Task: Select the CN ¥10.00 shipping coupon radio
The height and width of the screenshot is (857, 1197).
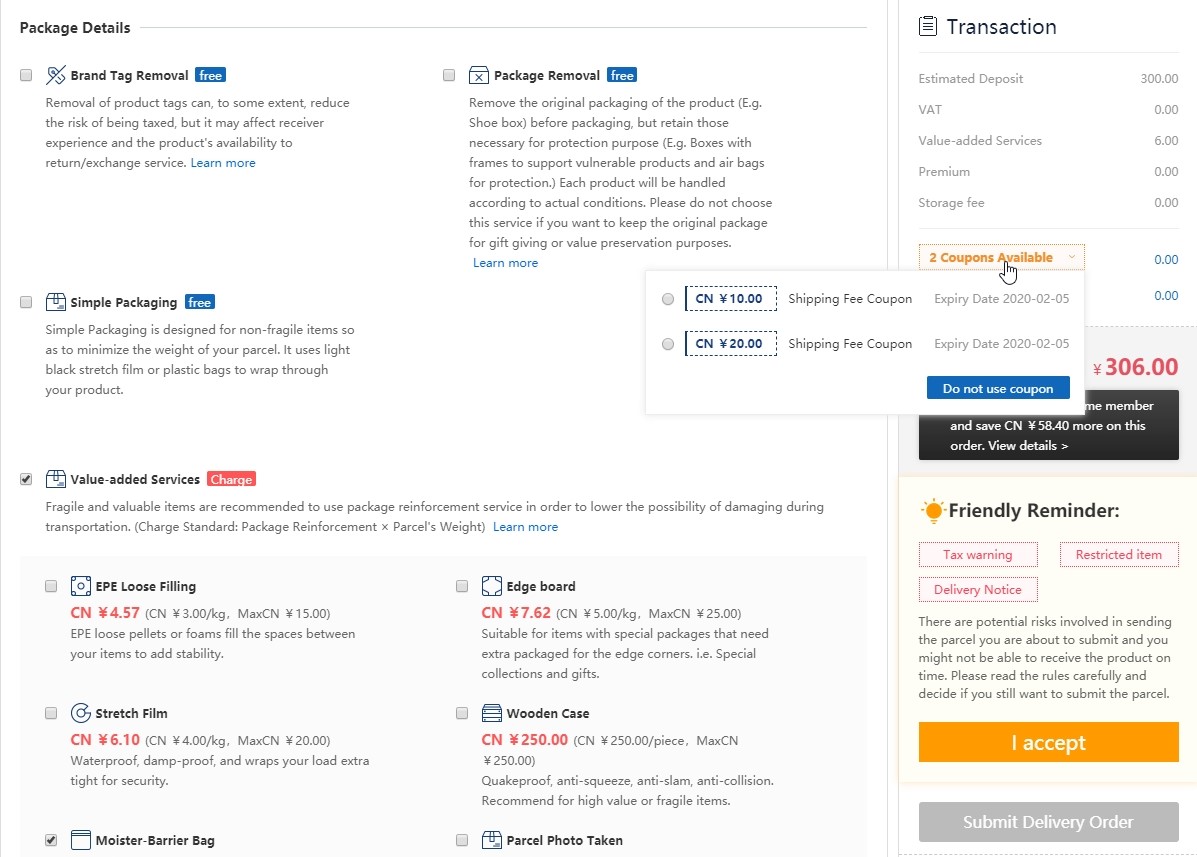Action: click(x=668, y=299)
